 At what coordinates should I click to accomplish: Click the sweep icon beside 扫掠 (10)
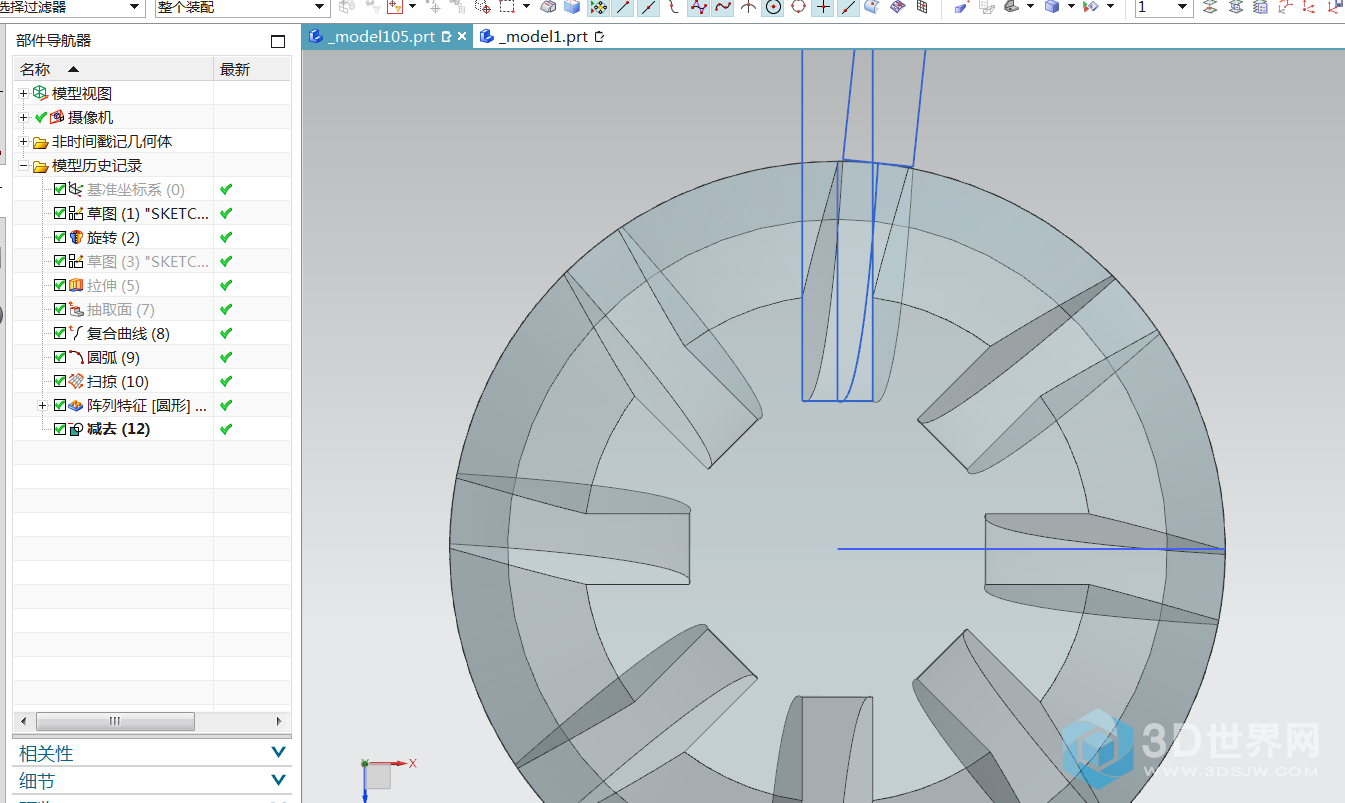coord(76,381)
